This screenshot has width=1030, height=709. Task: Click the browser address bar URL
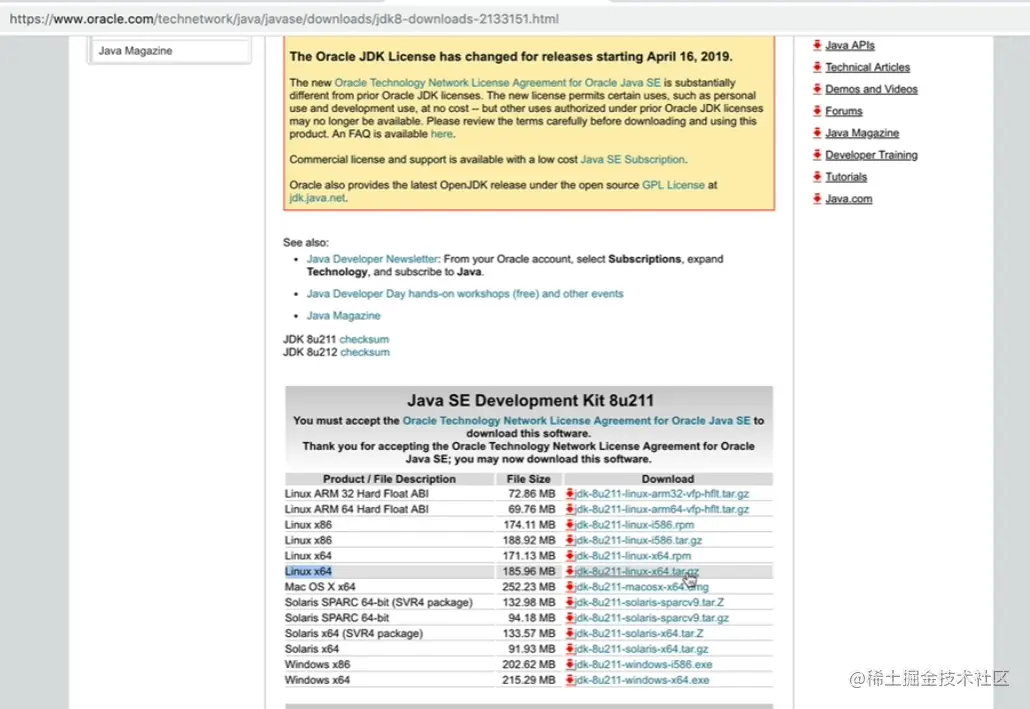coord(284,19)
